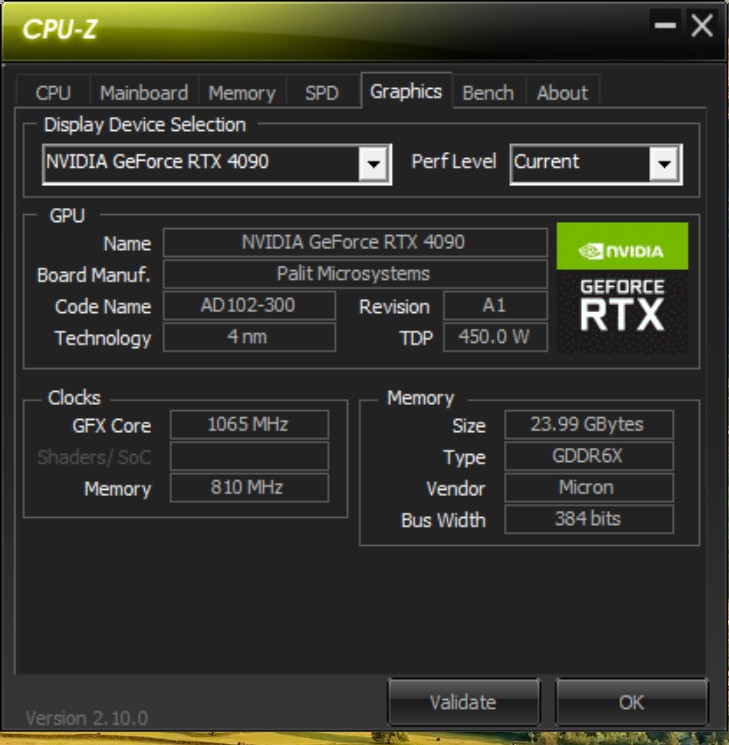Open the Mainboard tab

pos(144,93)
